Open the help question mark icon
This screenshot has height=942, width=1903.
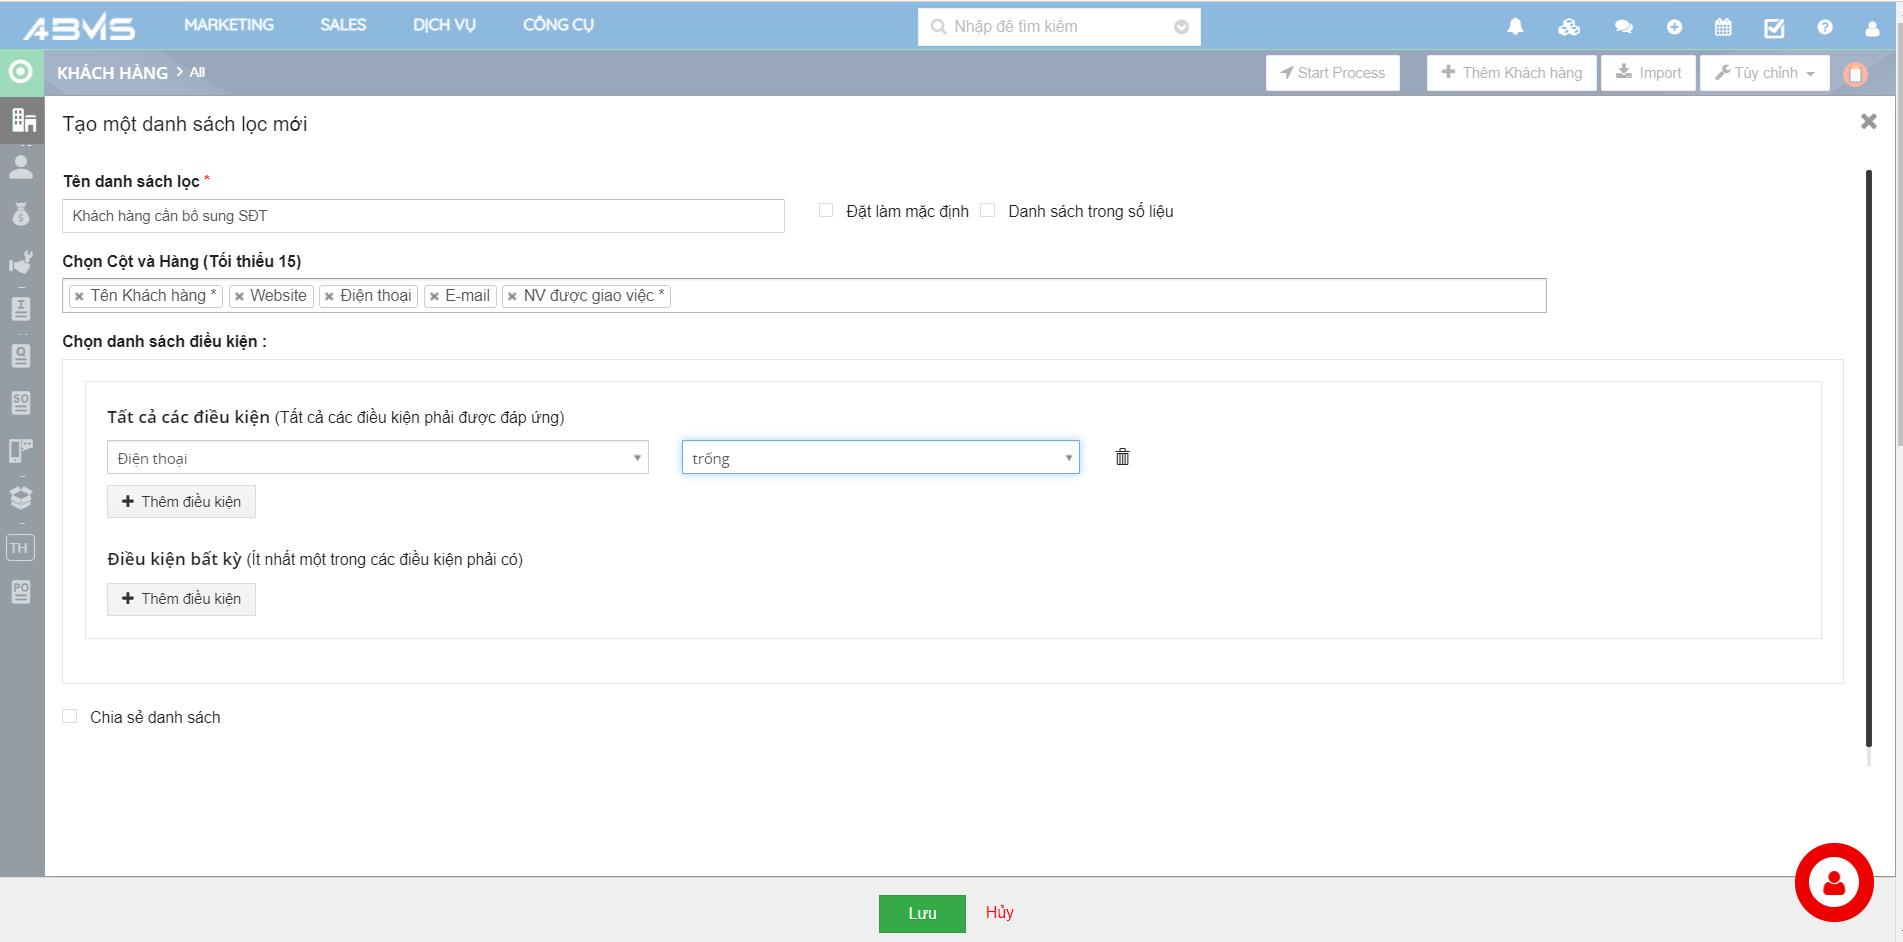(1825, 27)
